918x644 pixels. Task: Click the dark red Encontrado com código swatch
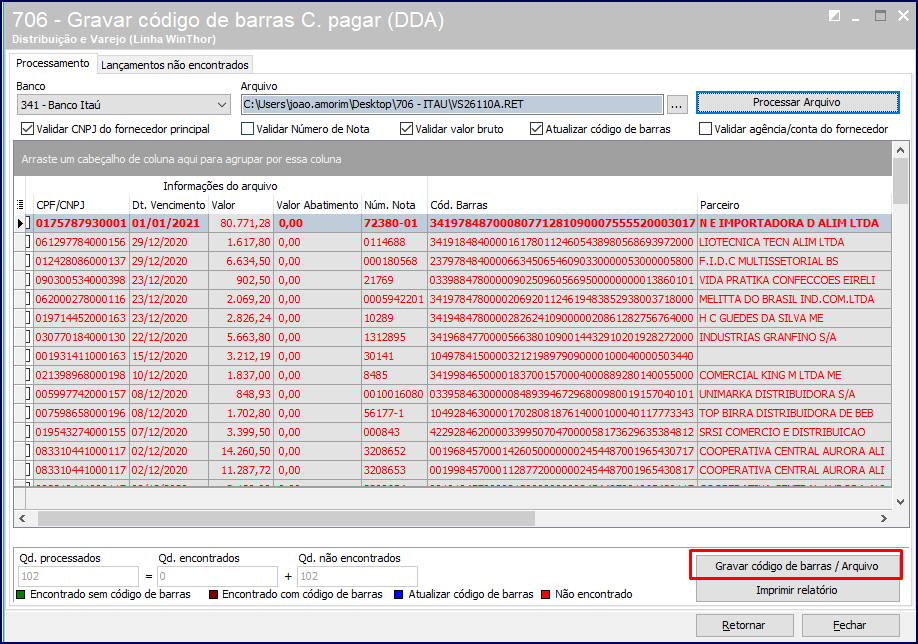point(214,594)
